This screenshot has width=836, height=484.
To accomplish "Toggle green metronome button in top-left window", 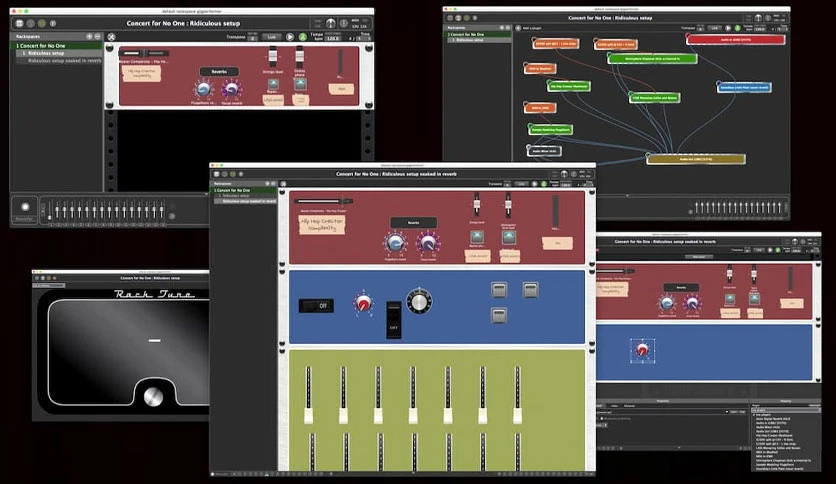I will coord(302,37).
